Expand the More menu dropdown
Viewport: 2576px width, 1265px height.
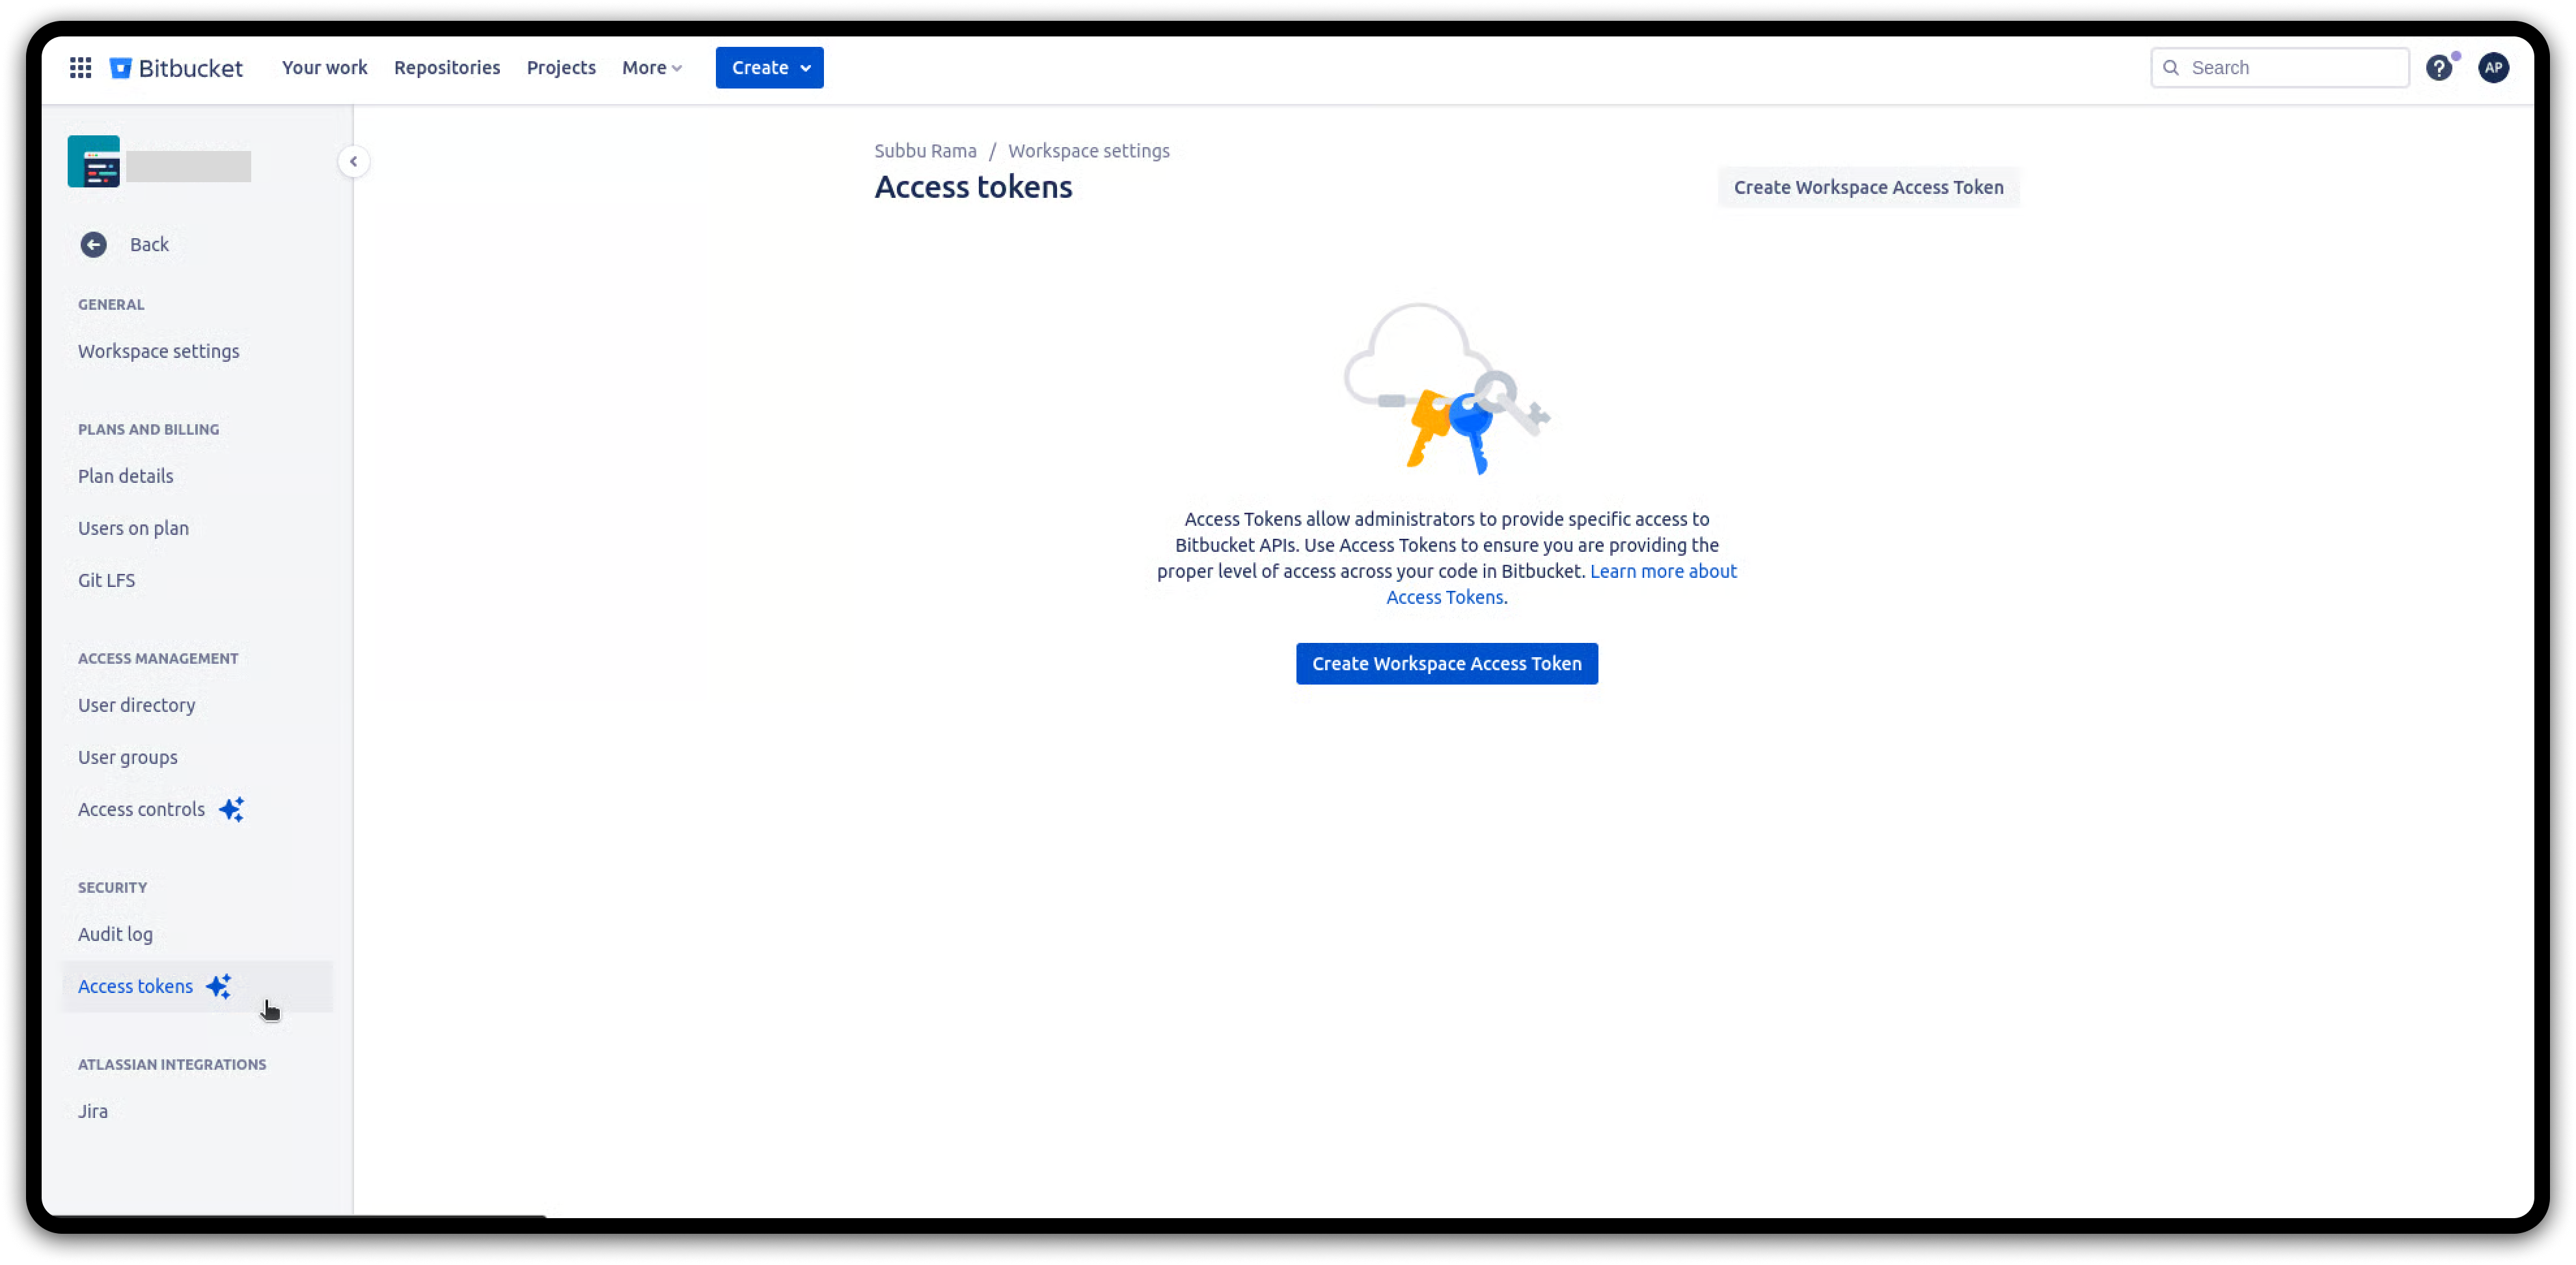click(652, 68)
